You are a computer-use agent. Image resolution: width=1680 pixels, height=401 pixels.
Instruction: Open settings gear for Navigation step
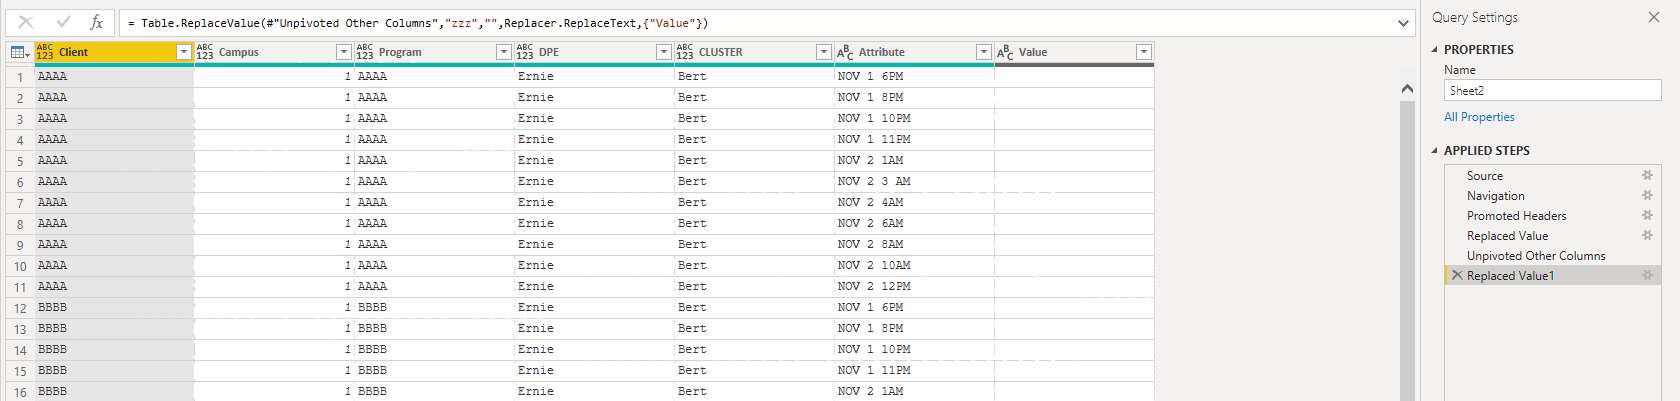(1647, 195)
